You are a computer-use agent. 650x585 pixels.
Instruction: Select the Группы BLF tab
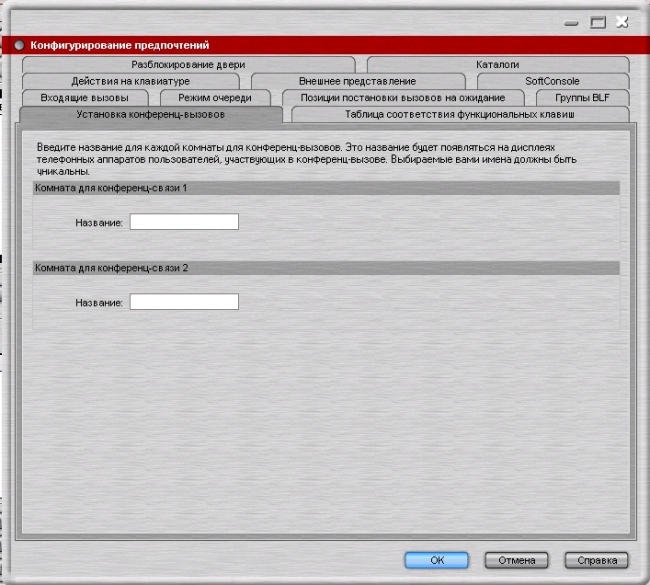click(x=582, y=98)
